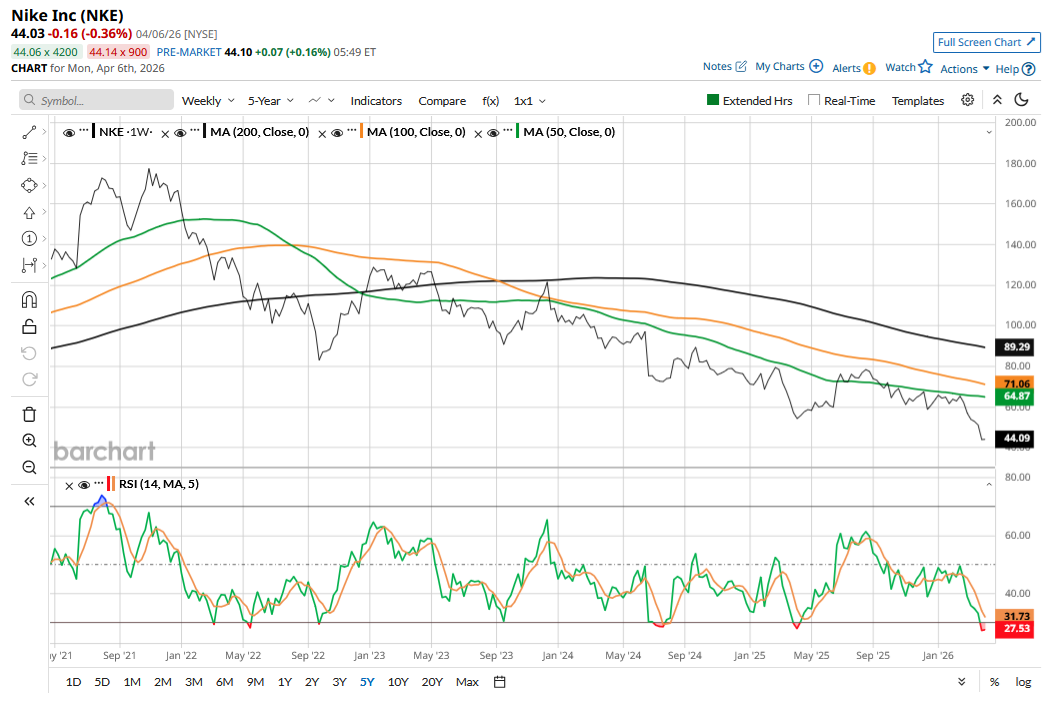This screenshot has height=703, width=1054.
Task: Delete drawings with the trash icon
Action: pos(29,414)
